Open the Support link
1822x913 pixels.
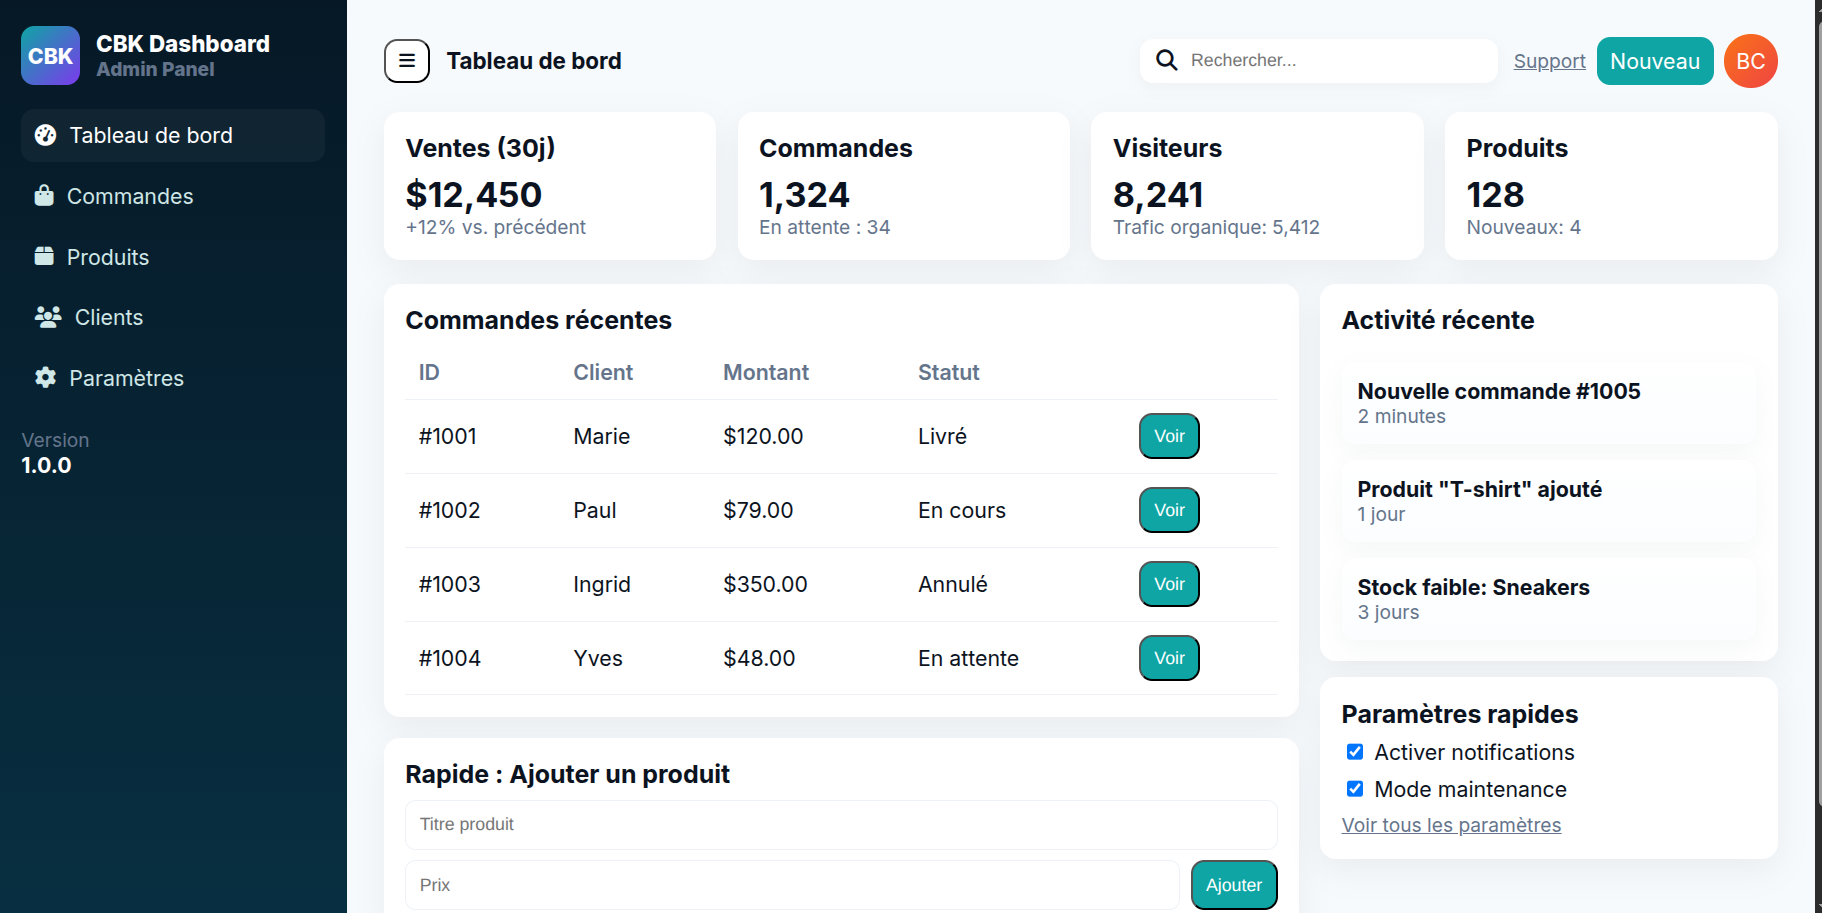pyautogui.click(x=1549, y=61)
